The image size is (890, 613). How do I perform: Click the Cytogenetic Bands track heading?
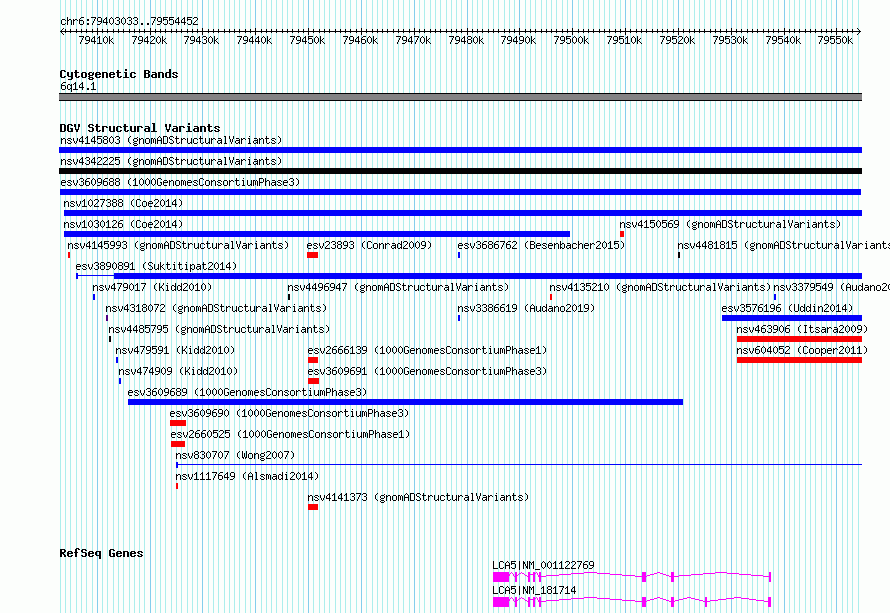(x=119, y=74)
